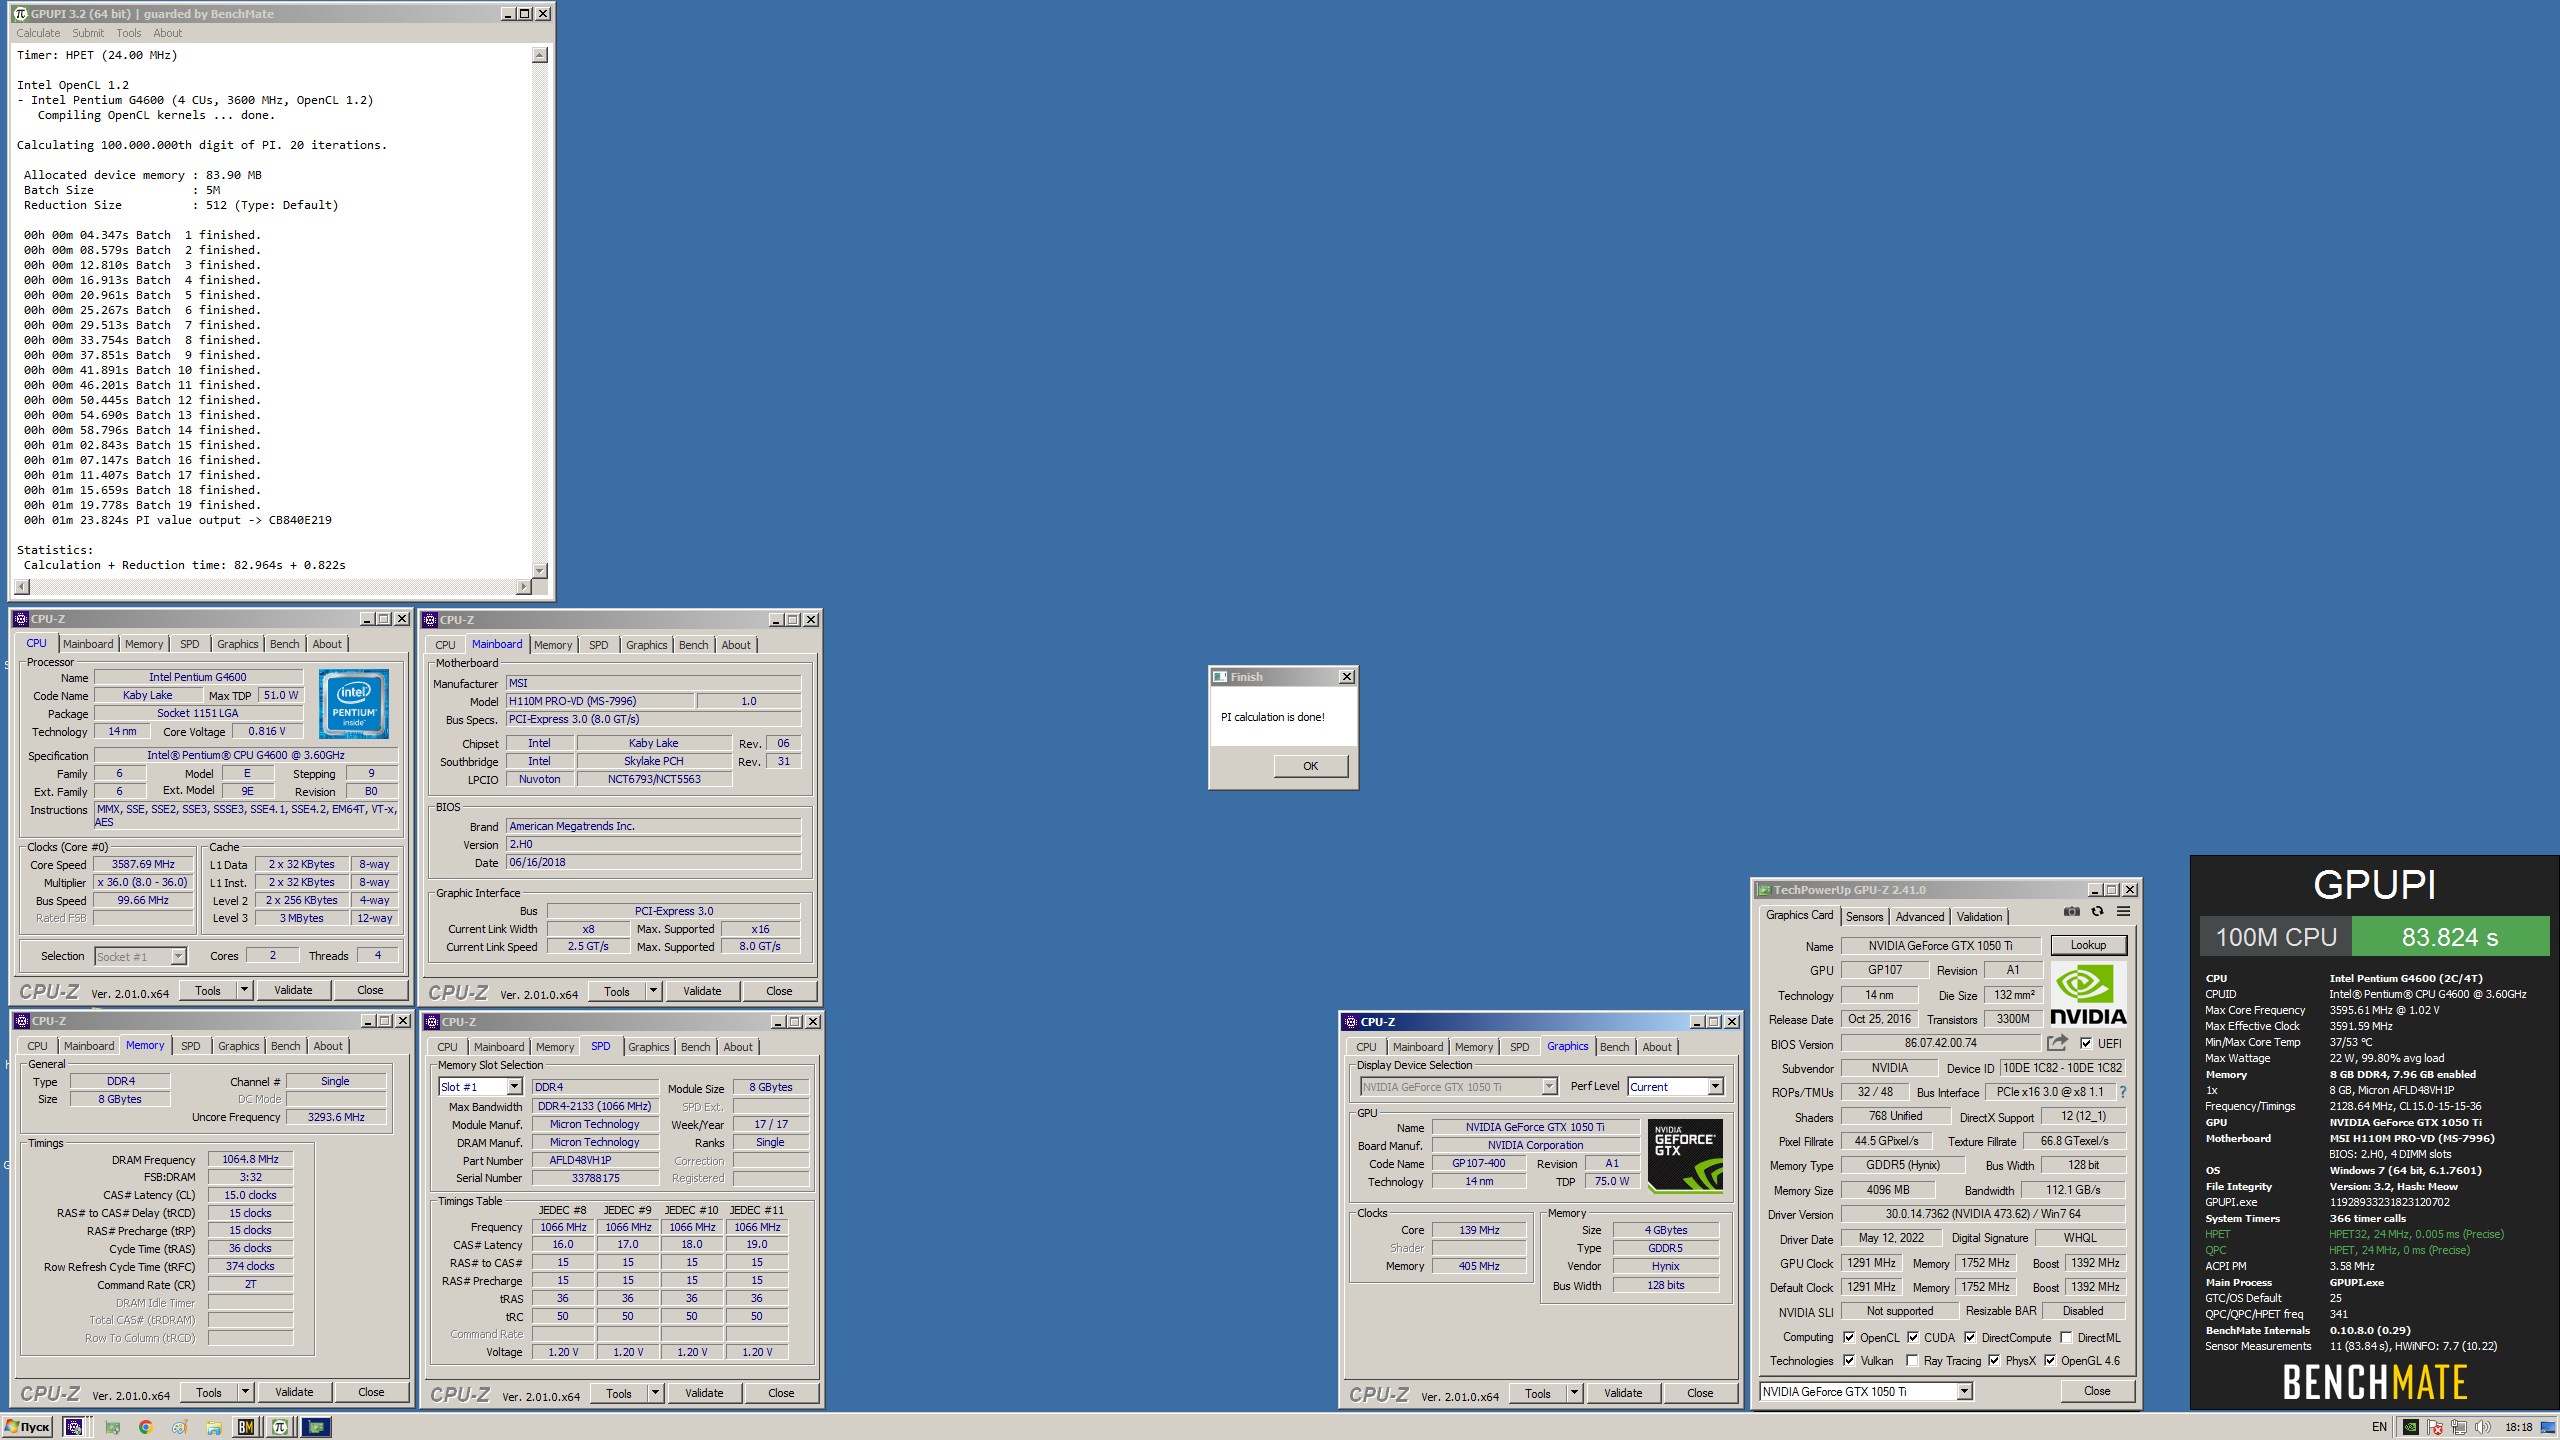
Task: Toggle the Ray Tracing checkbox in GPU-Z
Action: [1913, 1360]
